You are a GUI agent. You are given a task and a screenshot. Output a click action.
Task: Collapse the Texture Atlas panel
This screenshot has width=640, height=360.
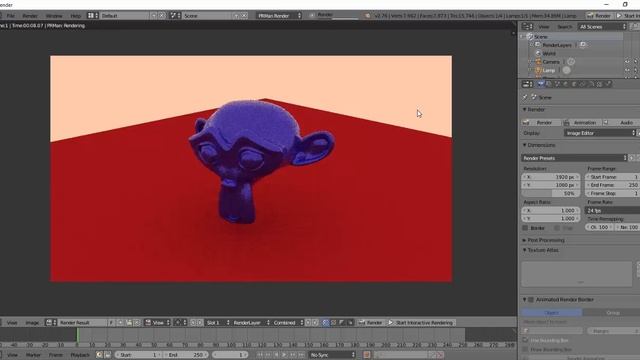525,250
